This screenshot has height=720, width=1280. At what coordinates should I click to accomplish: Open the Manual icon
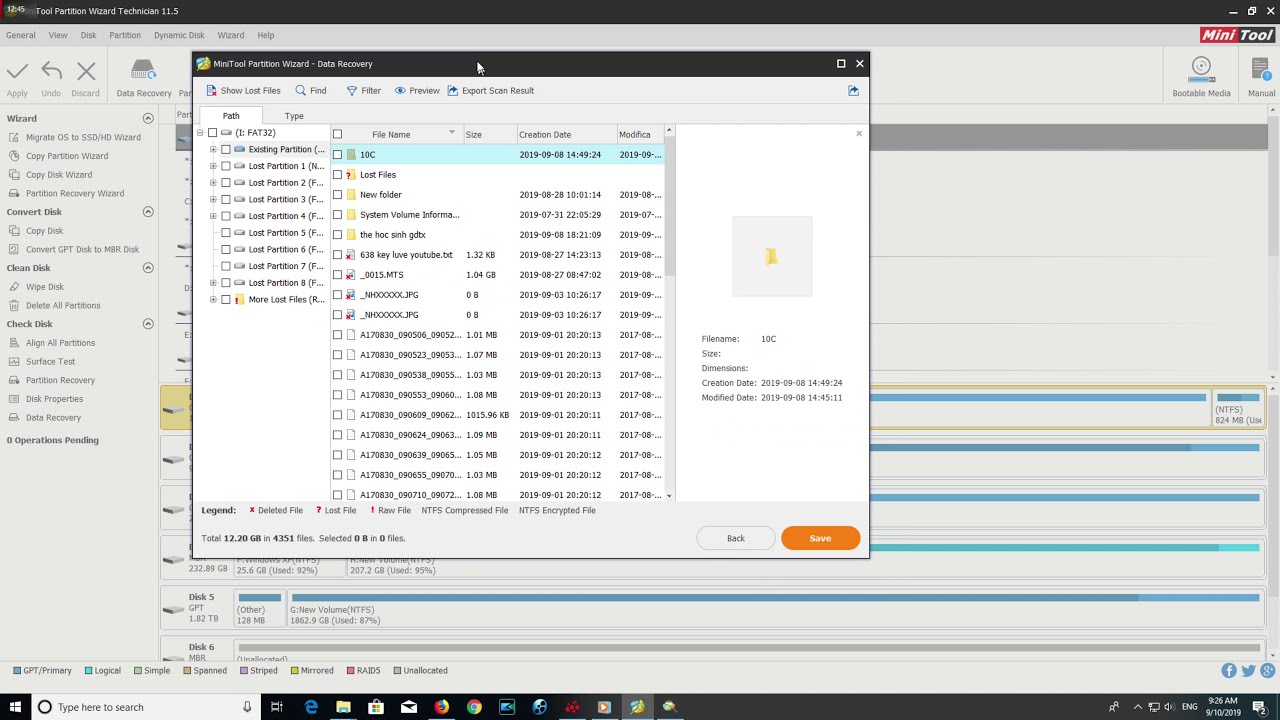point(1262,68)
